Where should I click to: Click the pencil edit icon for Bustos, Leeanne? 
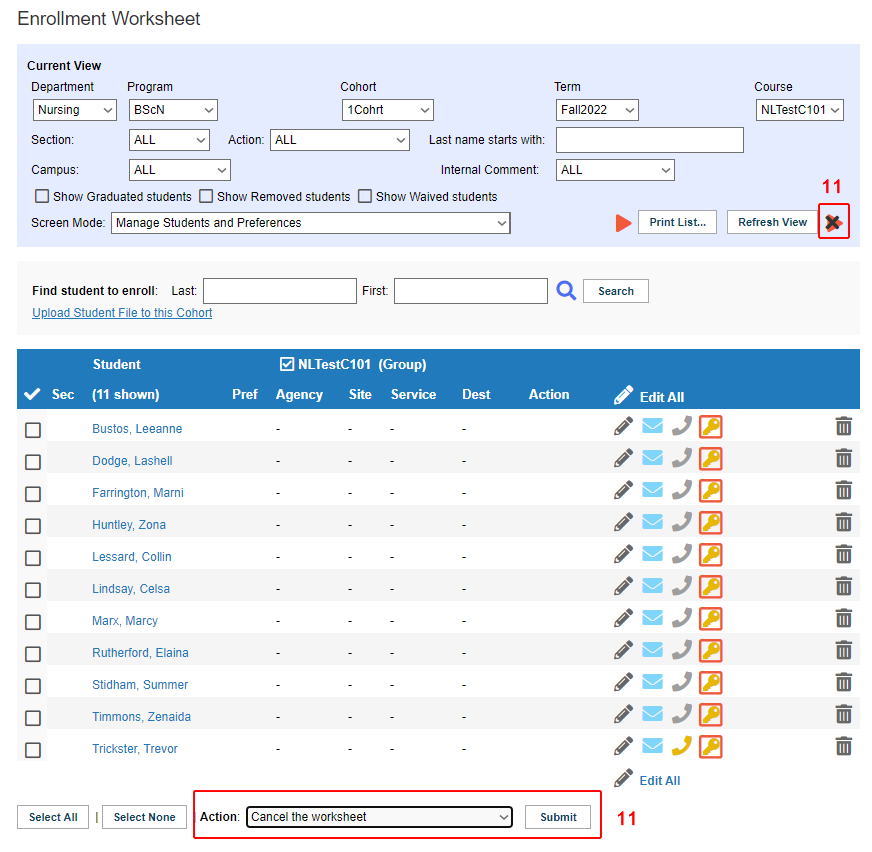(623, 427)
